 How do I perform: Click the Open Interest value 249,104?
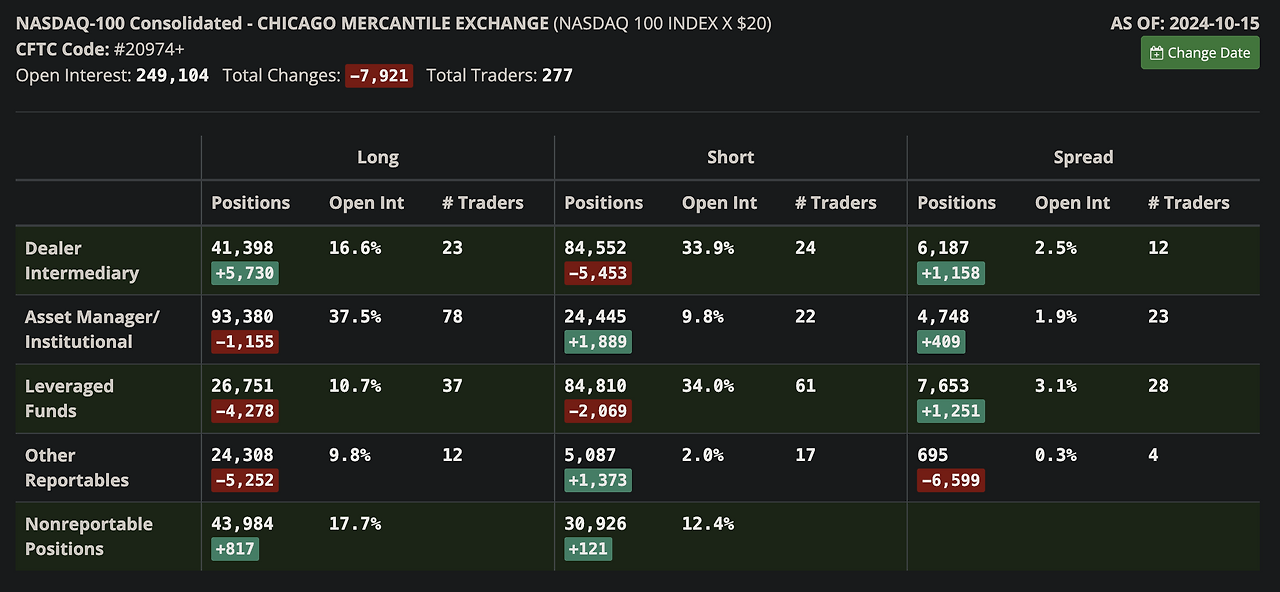172,75
